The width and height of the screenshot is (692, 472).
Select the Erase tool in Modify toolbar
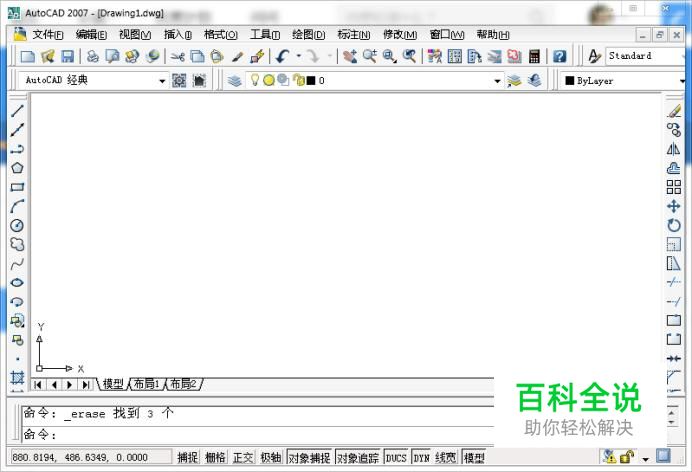point(673,110)
